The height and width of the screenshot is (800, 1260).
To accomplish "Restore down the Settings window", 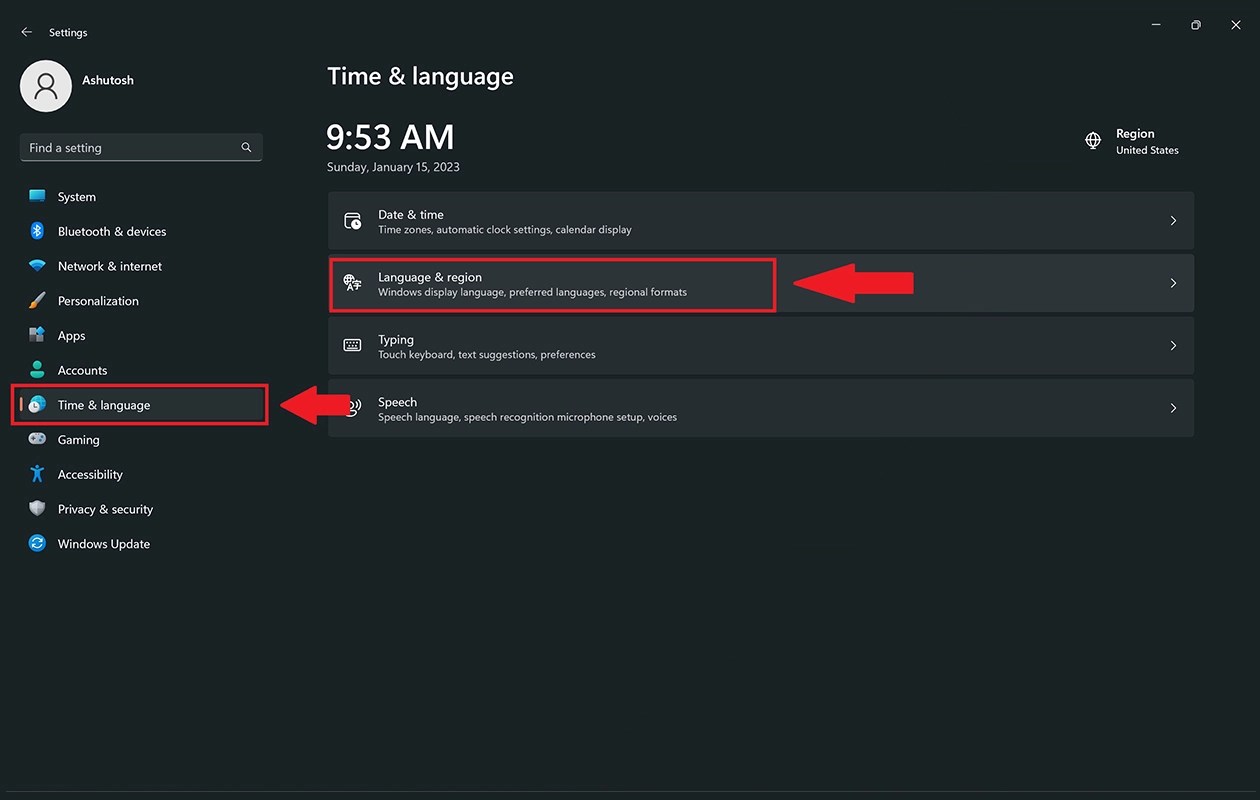I will (1196, 25).
